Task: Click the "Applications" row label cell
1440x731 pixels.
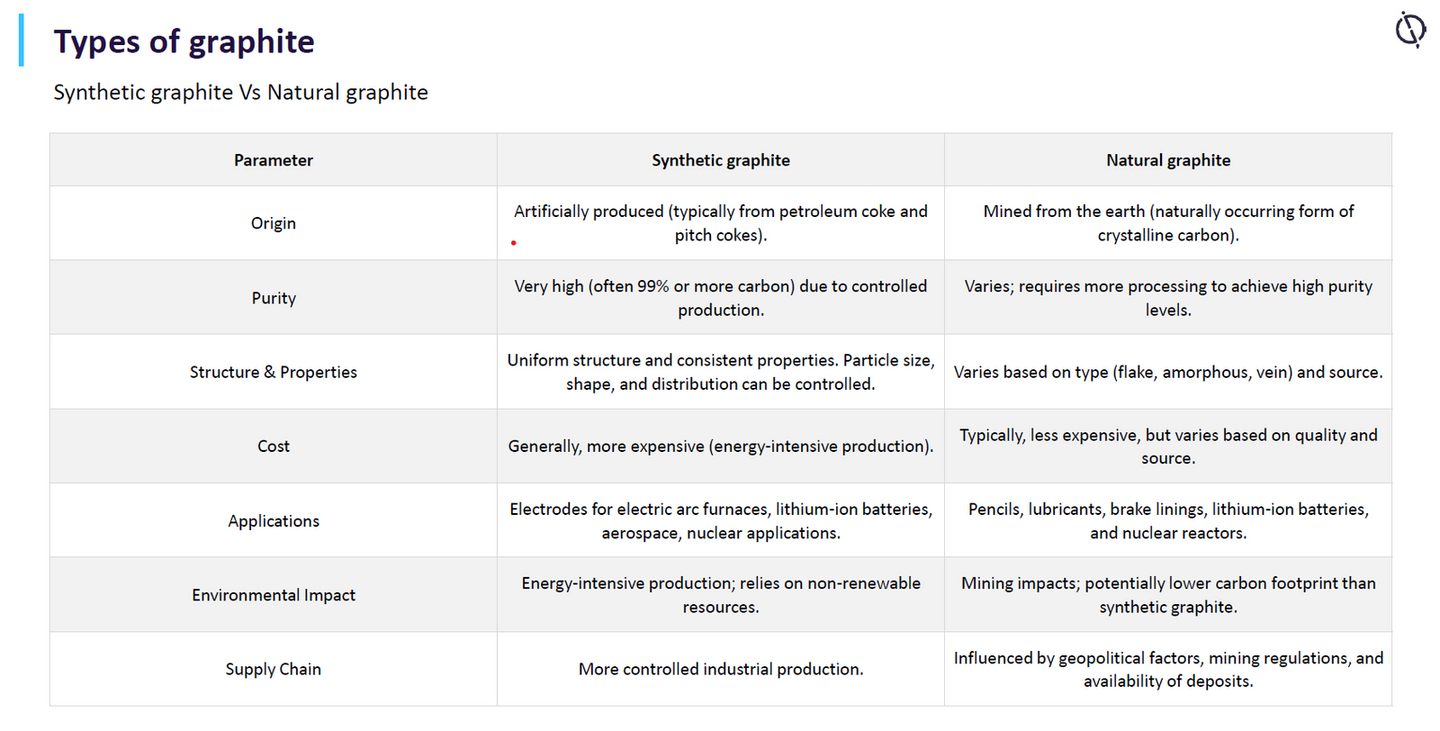Action: pos(273,521)
